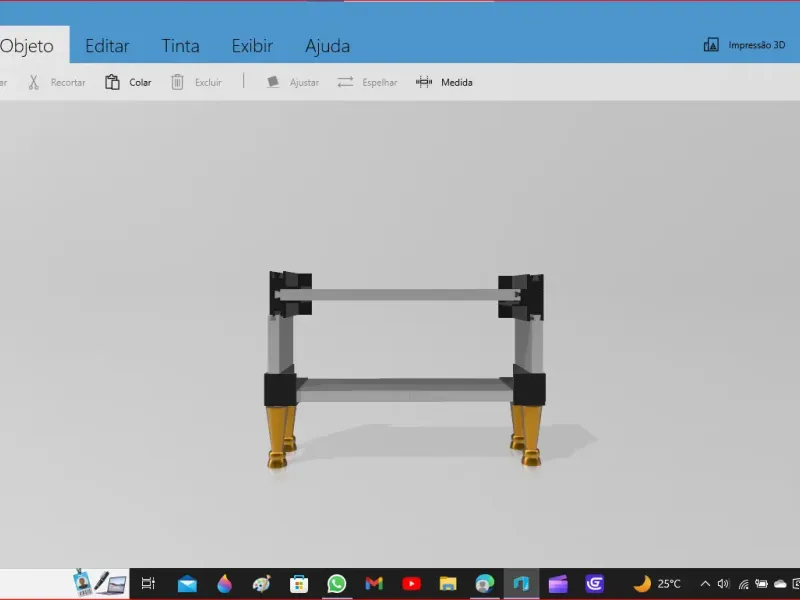Expand the hidden system tray icons
800x600 pixels.
coord(705,583)
